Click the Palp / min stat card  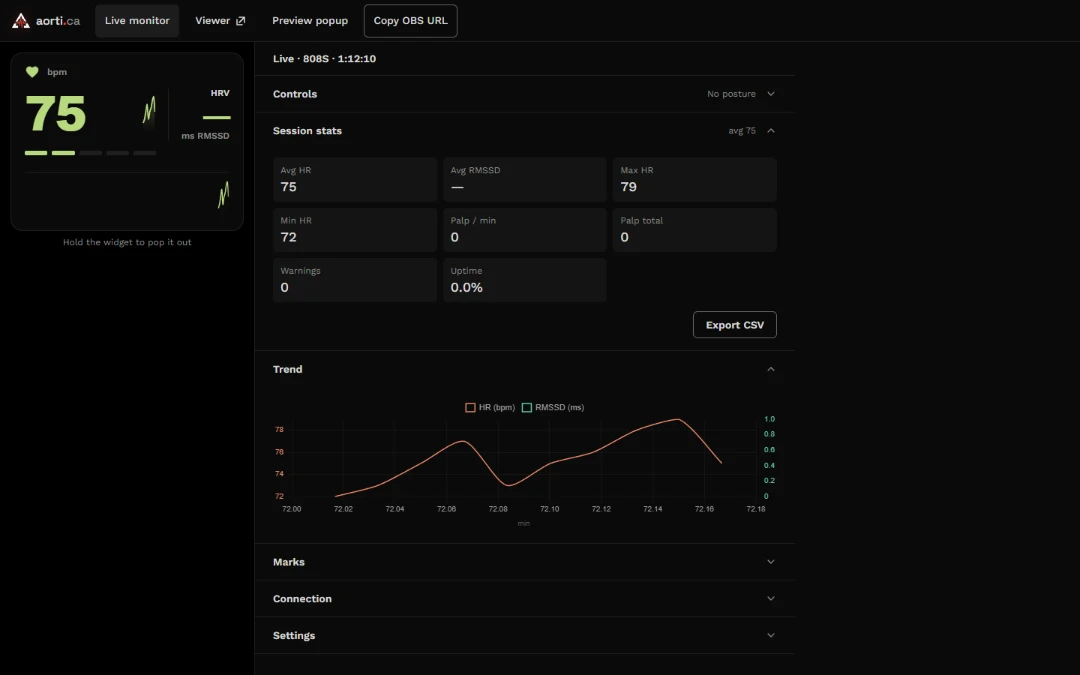point(525,229)
